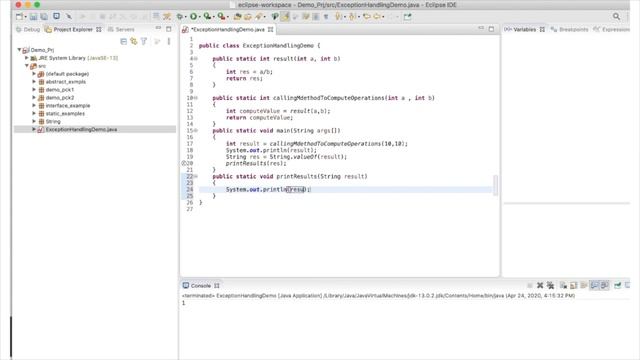Click the green Run button in toolbar
This screenshot has height=360, width=640.
(x=193, y=16)
